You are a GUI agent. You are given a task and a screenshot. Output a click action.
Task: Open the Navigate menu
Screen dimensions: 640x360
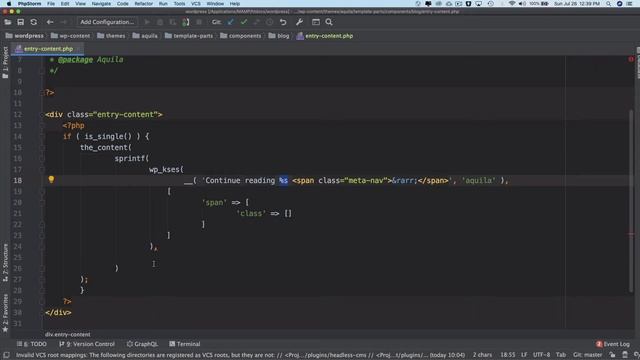[x=101, y=4]
